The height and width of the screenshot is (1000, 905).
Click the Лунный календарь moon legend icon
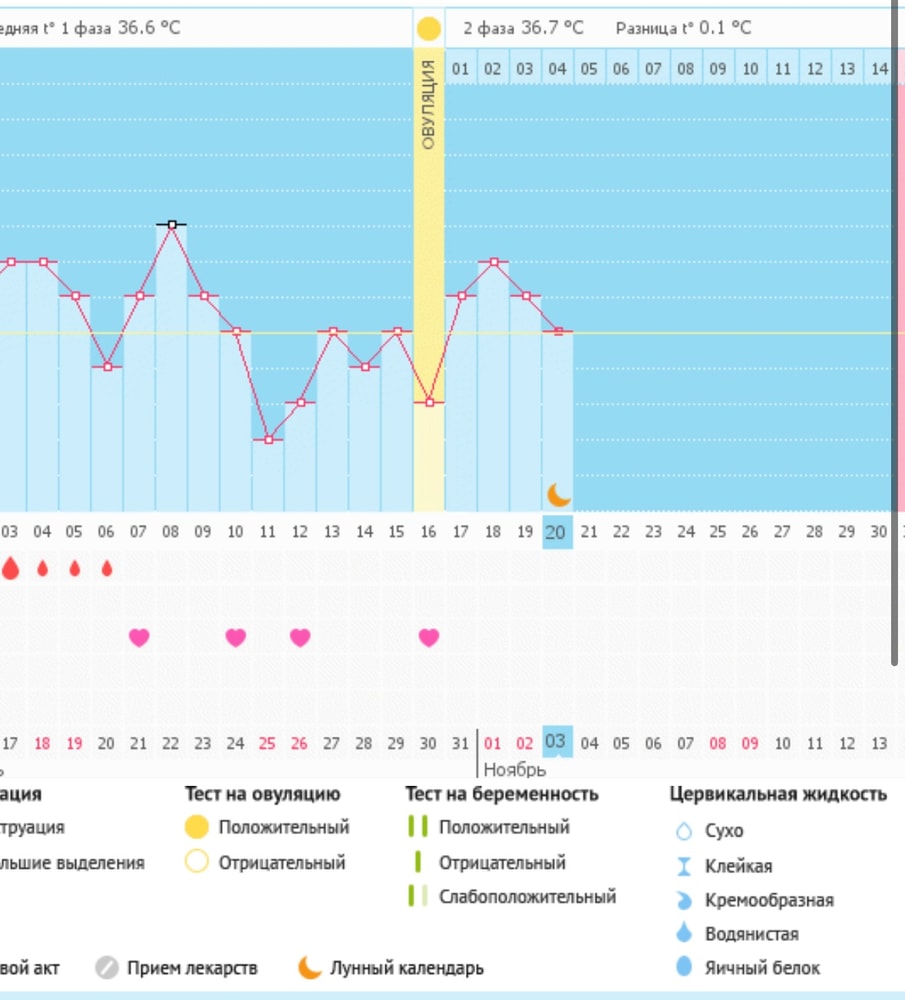click(x=310, y=968)
